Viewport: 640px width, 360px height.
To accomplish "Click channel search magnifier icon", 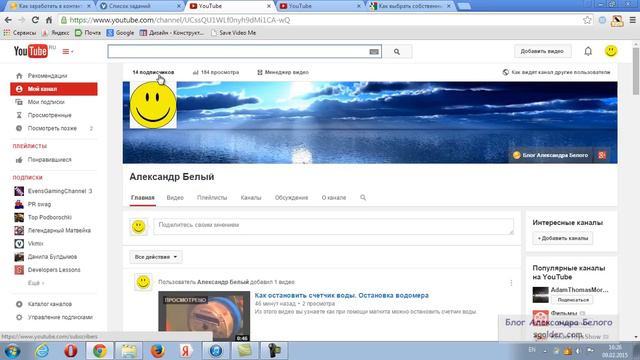I will tap(363, 198).
